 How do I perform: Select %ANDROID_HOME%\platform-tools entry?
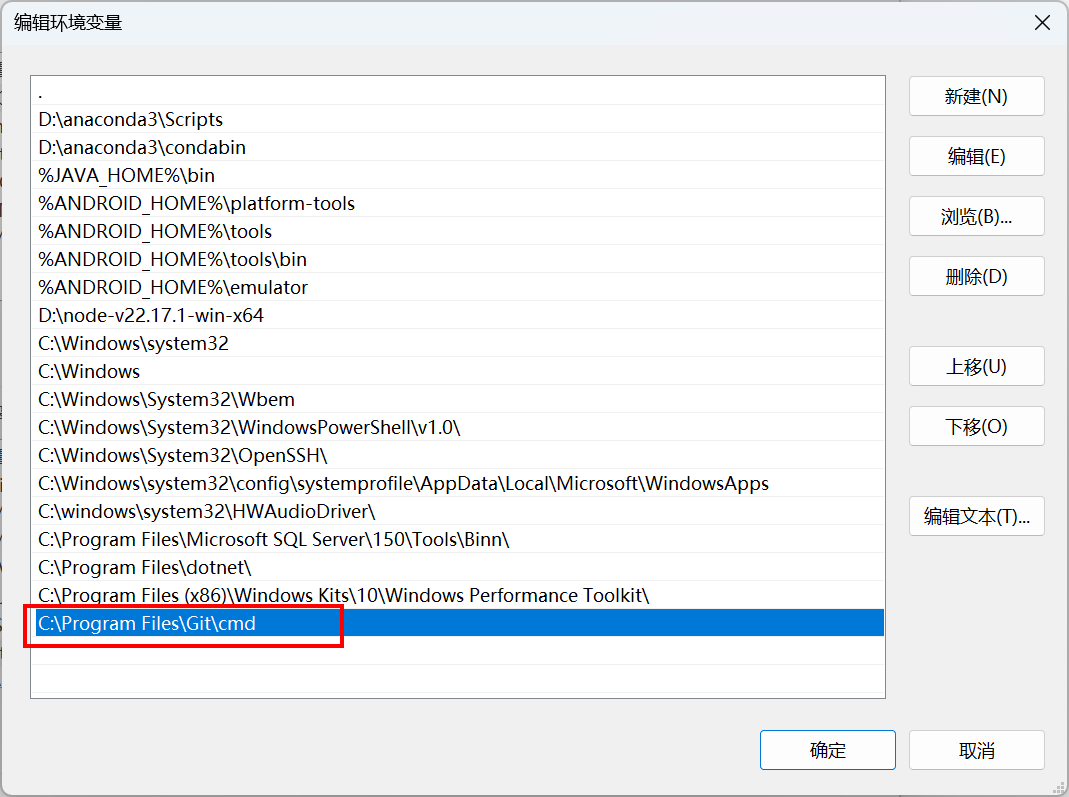(457, 203)
